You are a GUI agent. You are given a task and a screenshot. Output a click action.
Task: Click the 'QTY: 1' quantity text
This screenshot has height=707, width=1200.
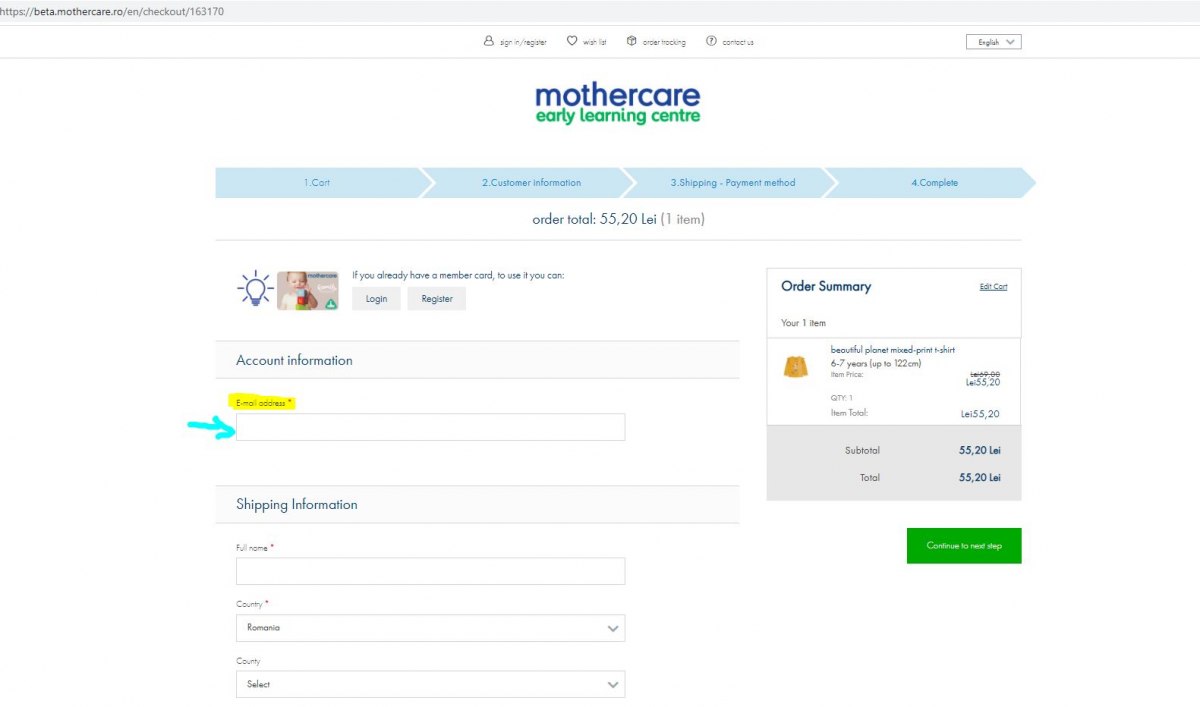pyautogui.click(x=842, y=398)
